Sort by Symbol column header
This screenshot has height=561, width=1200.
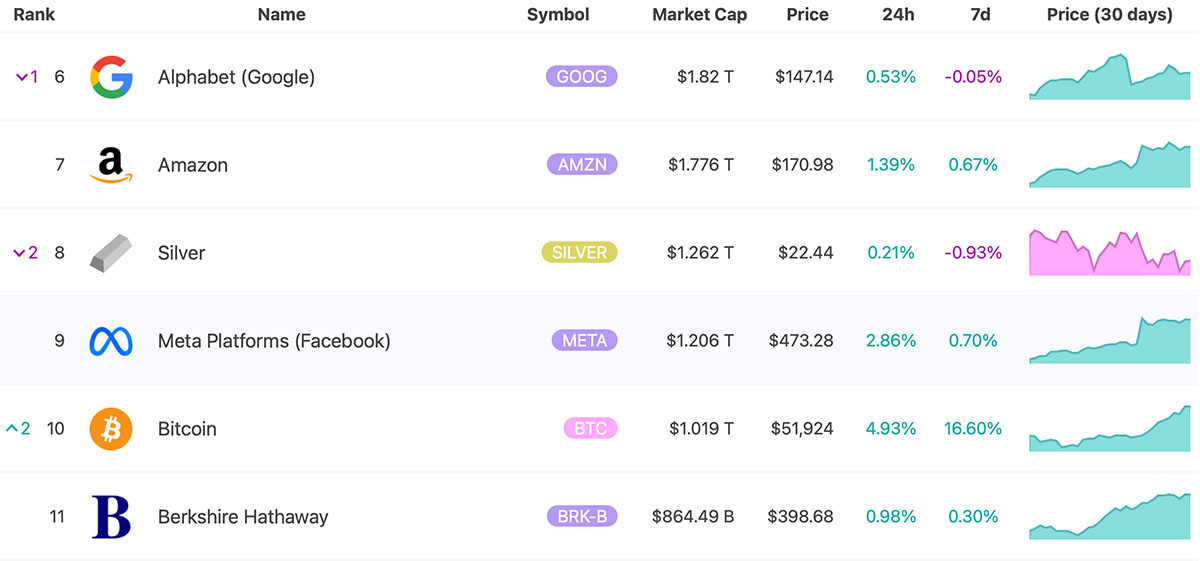558,15
